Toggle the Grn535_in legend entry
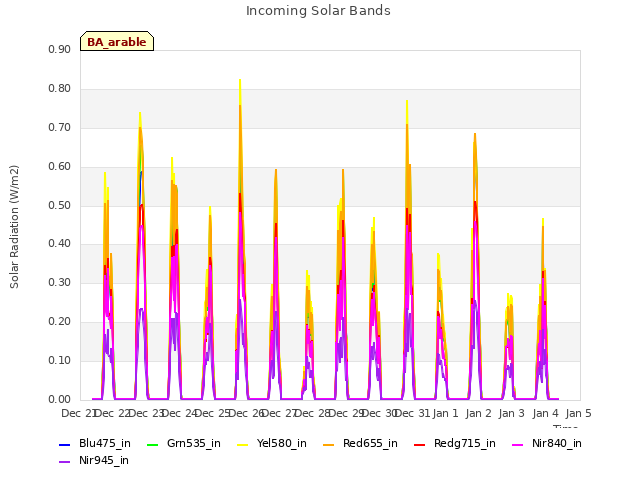640x480 pixels. [184, 443]
